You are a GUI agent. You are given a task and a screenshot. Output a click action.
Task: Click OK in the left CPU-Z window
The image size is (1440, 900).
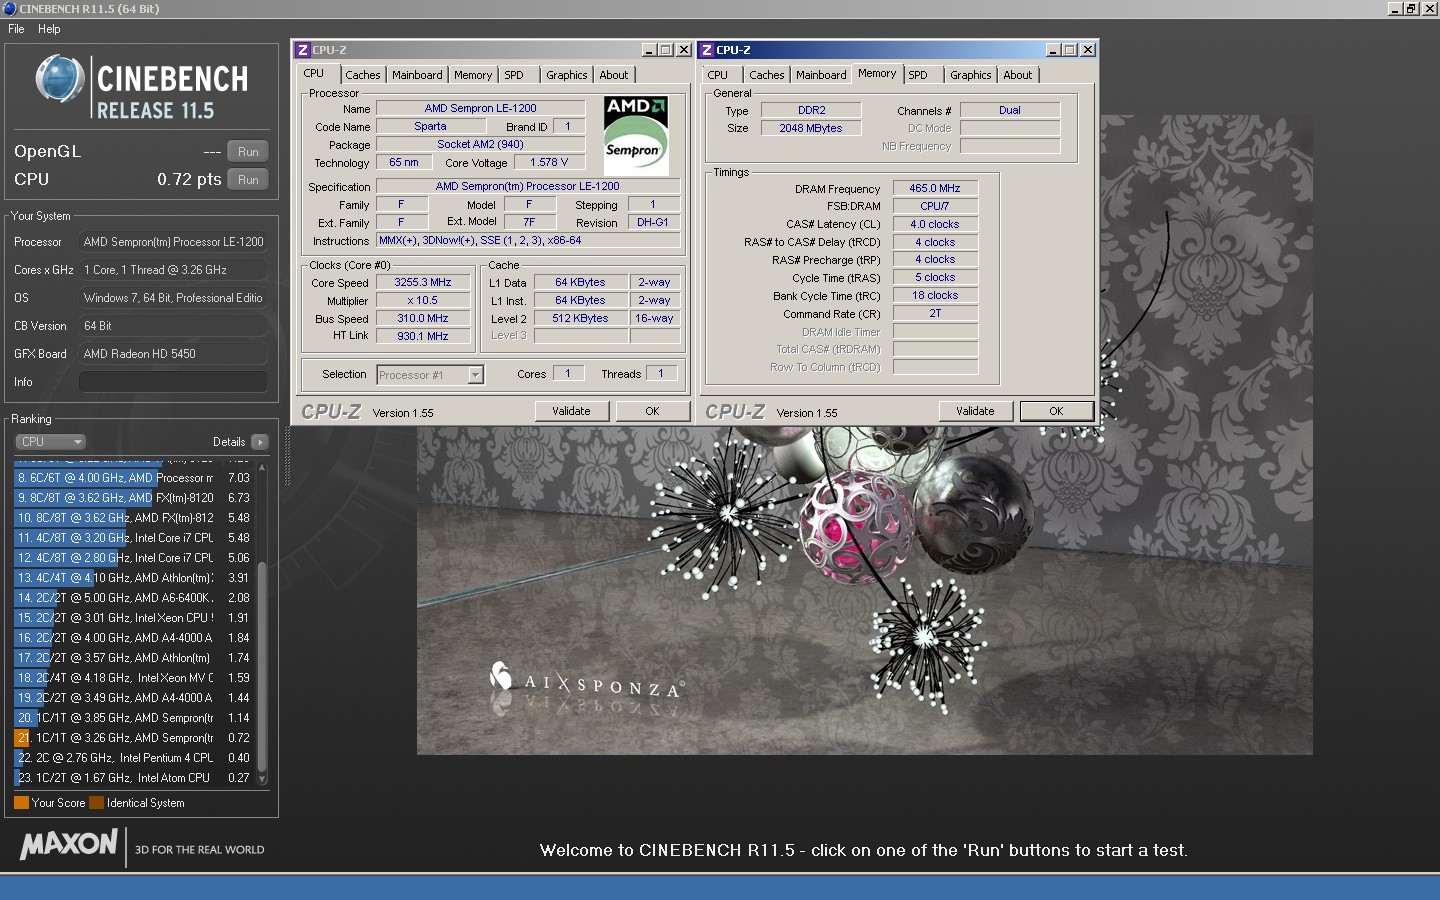tap(652, 411)
